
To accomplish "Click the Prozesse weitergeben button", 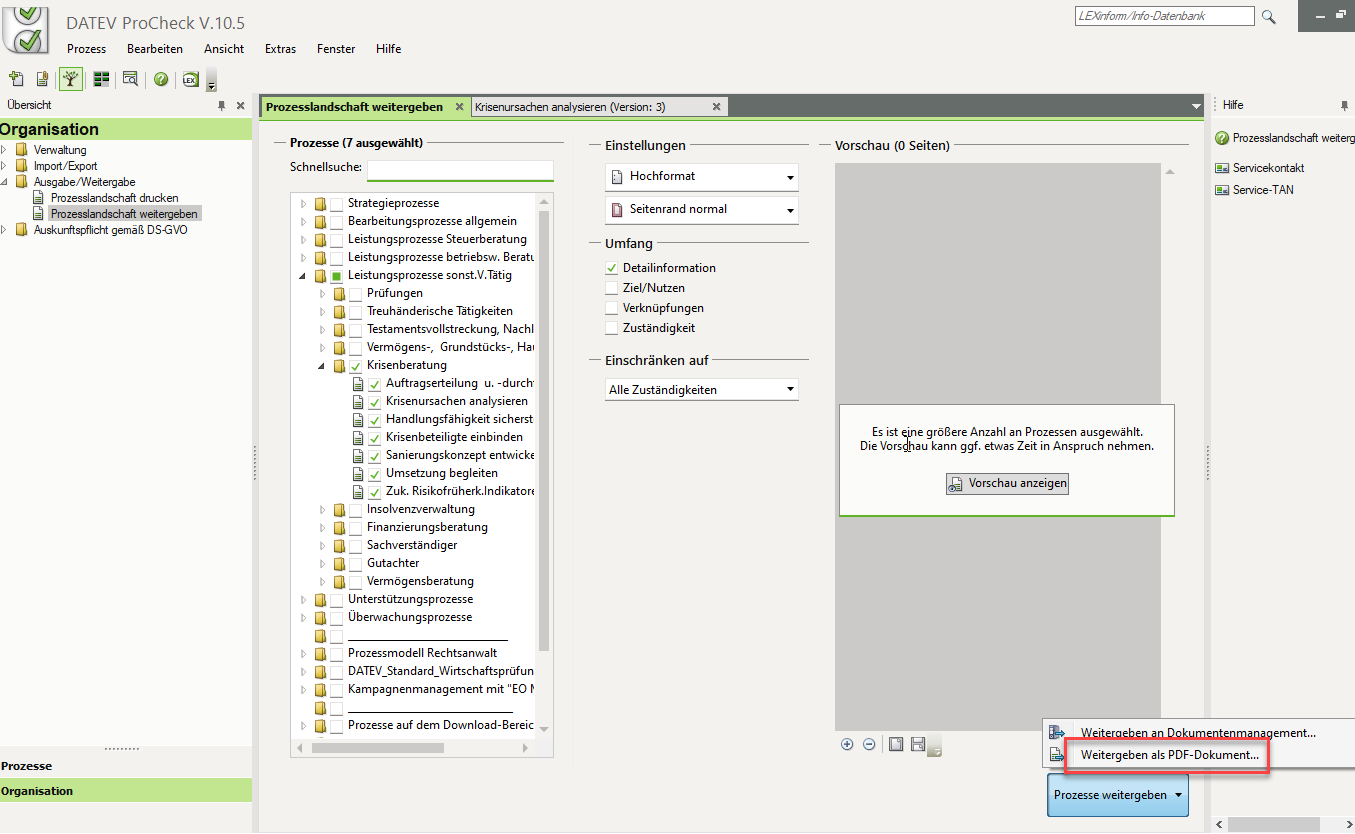I will [1118, 795].
